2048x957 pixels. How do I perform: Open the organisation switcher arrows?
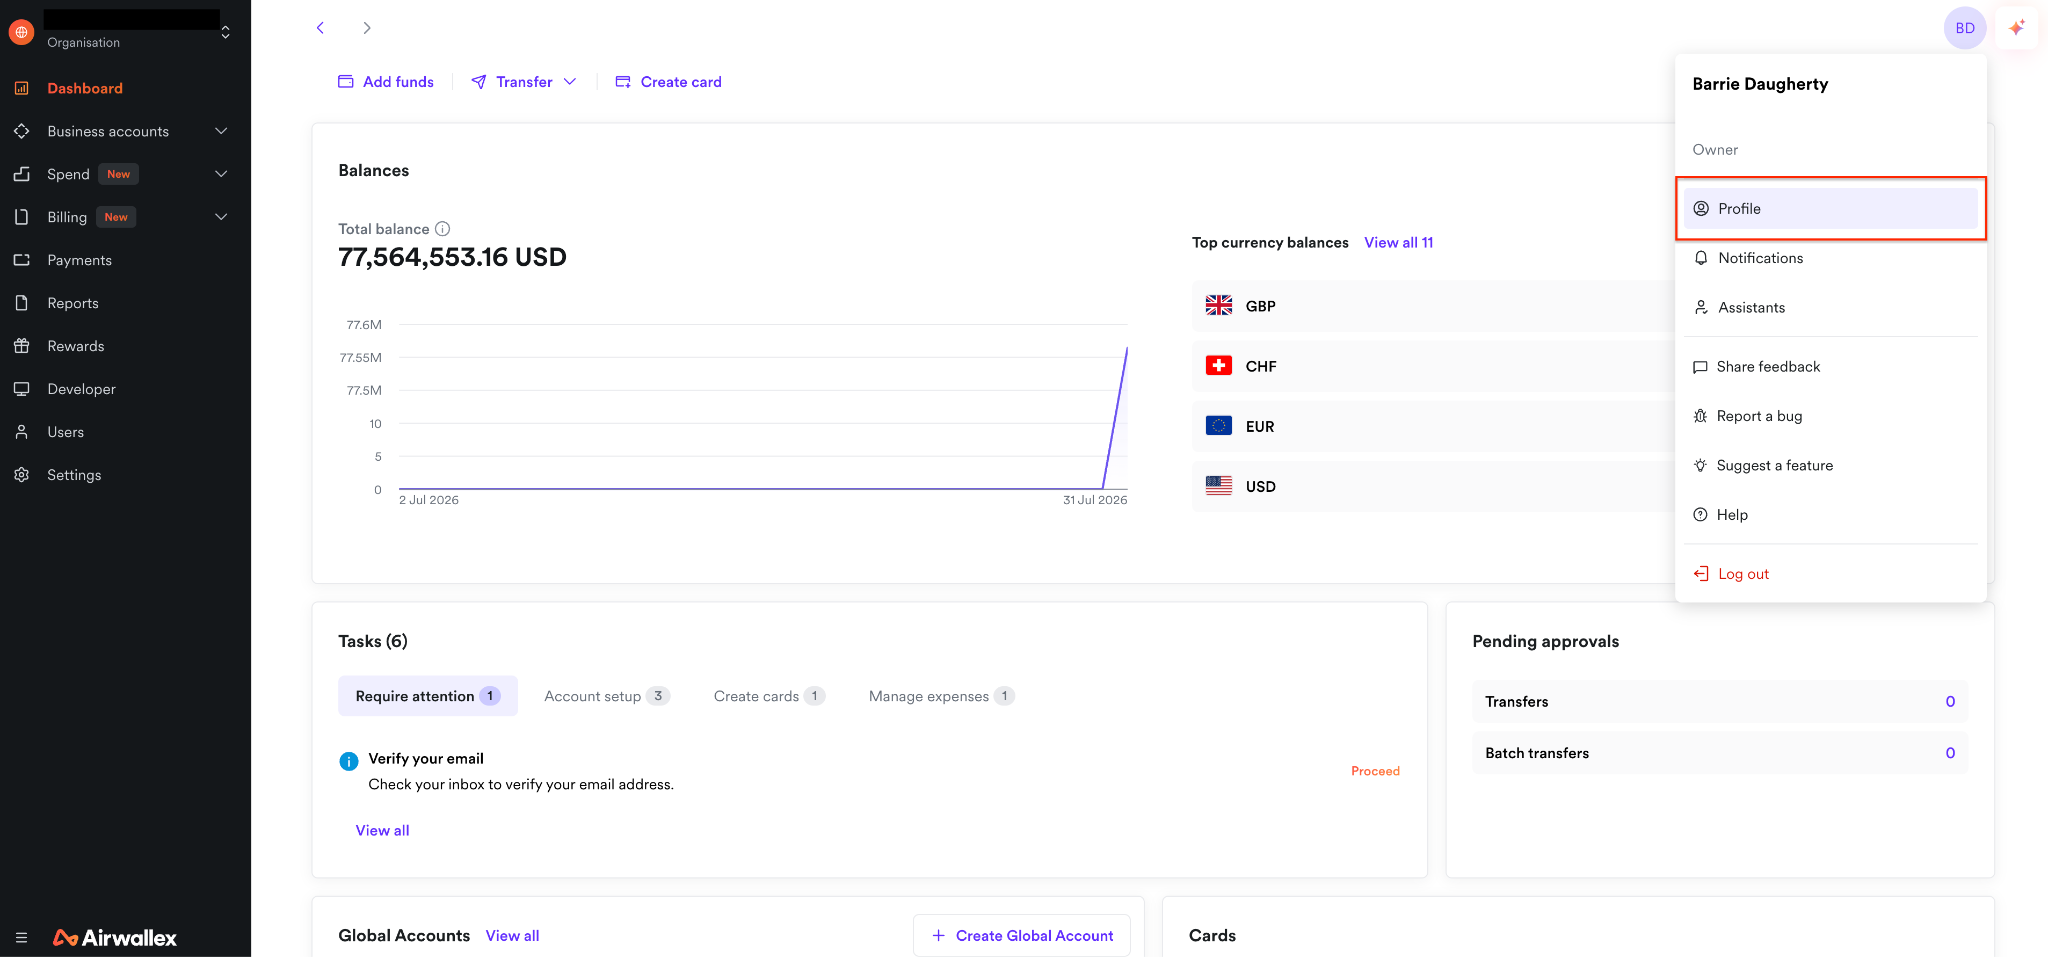225,32
